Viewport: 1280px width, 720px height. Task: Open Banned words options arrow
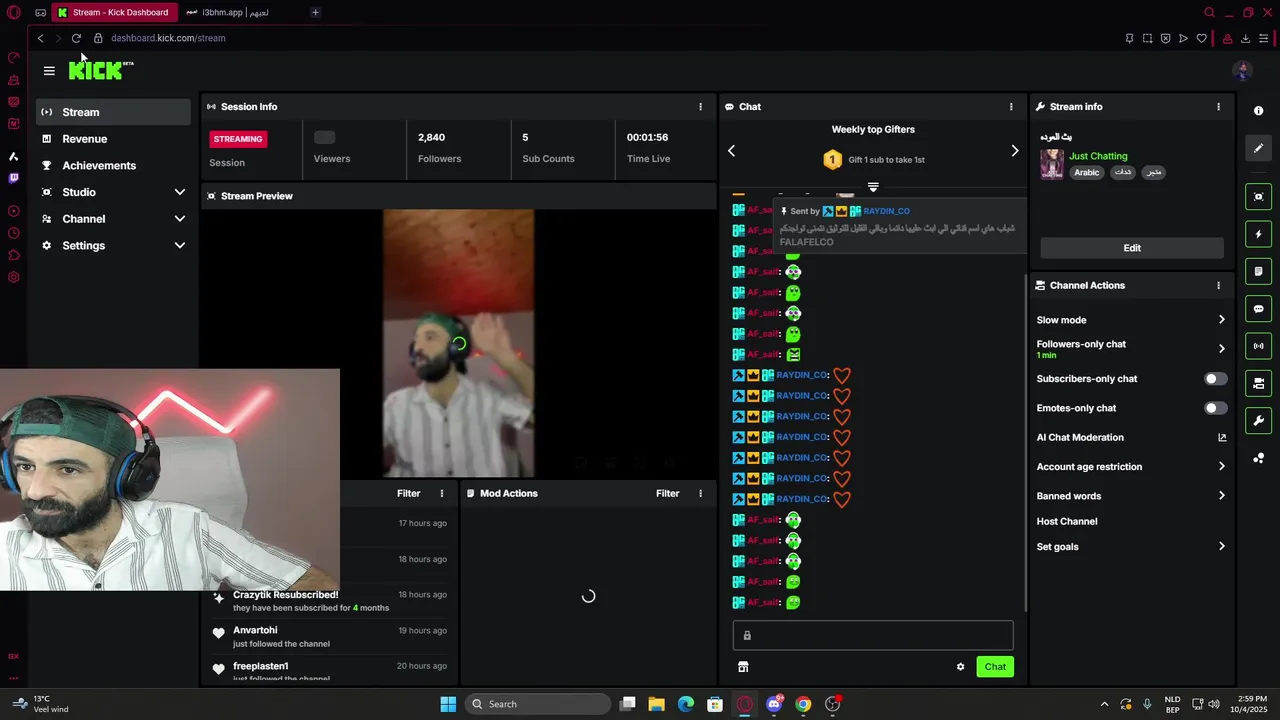coord(1221,496)
